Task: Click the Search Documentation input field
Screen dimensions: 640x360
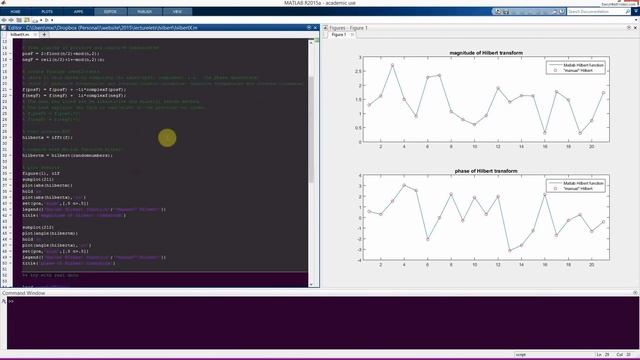Action: tap(596, 11)
